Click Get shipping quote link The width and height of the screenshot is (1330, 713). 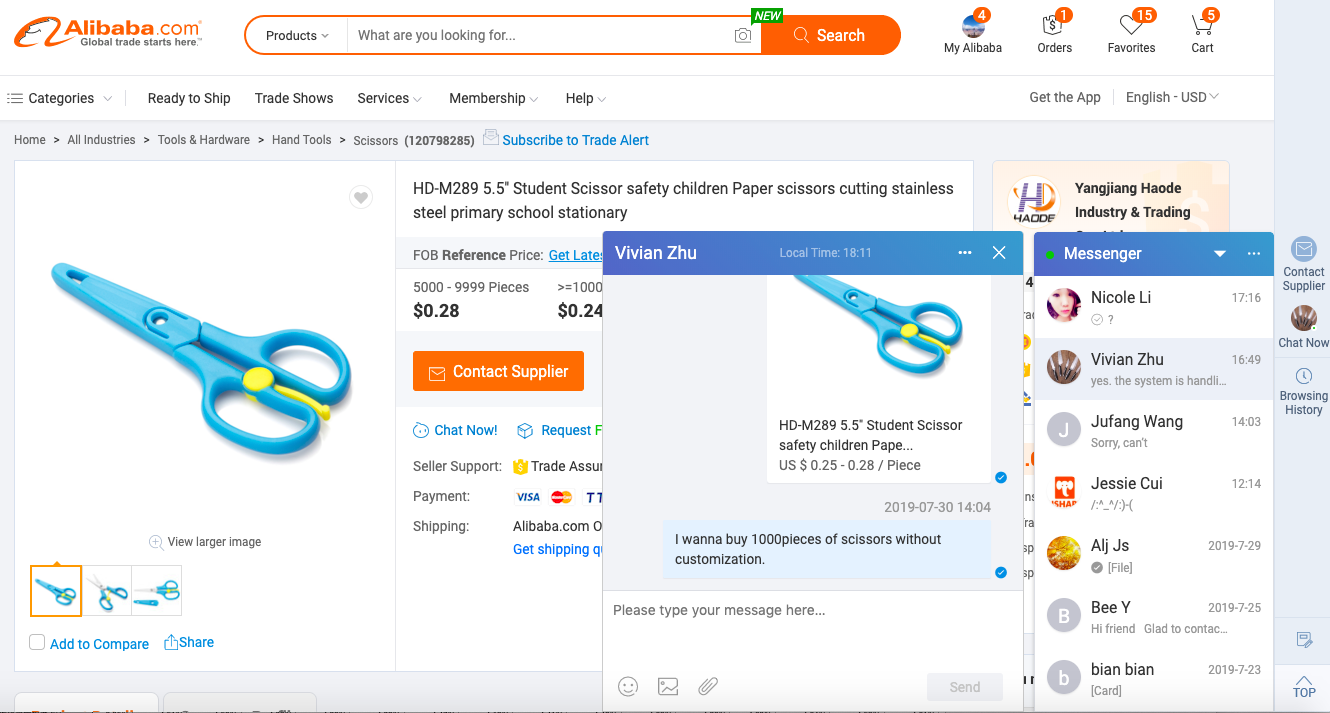point(558,549)
